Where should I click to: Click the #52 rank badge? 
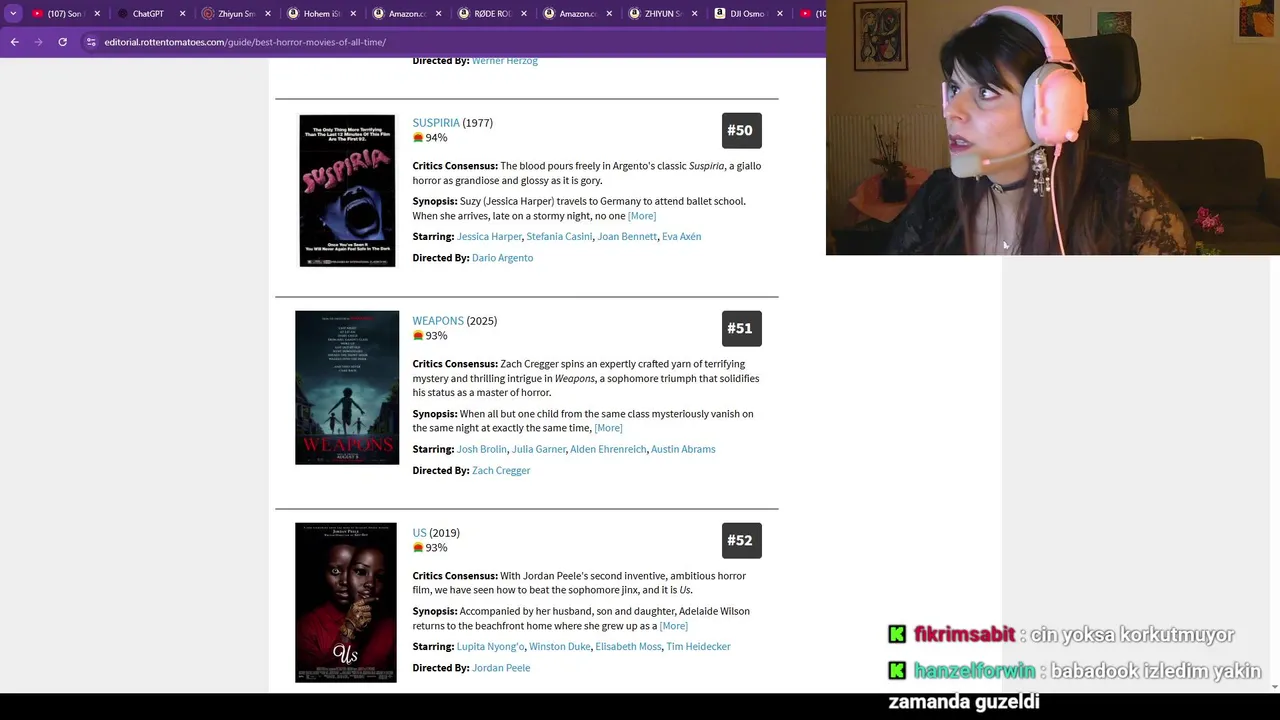(741, 541)
